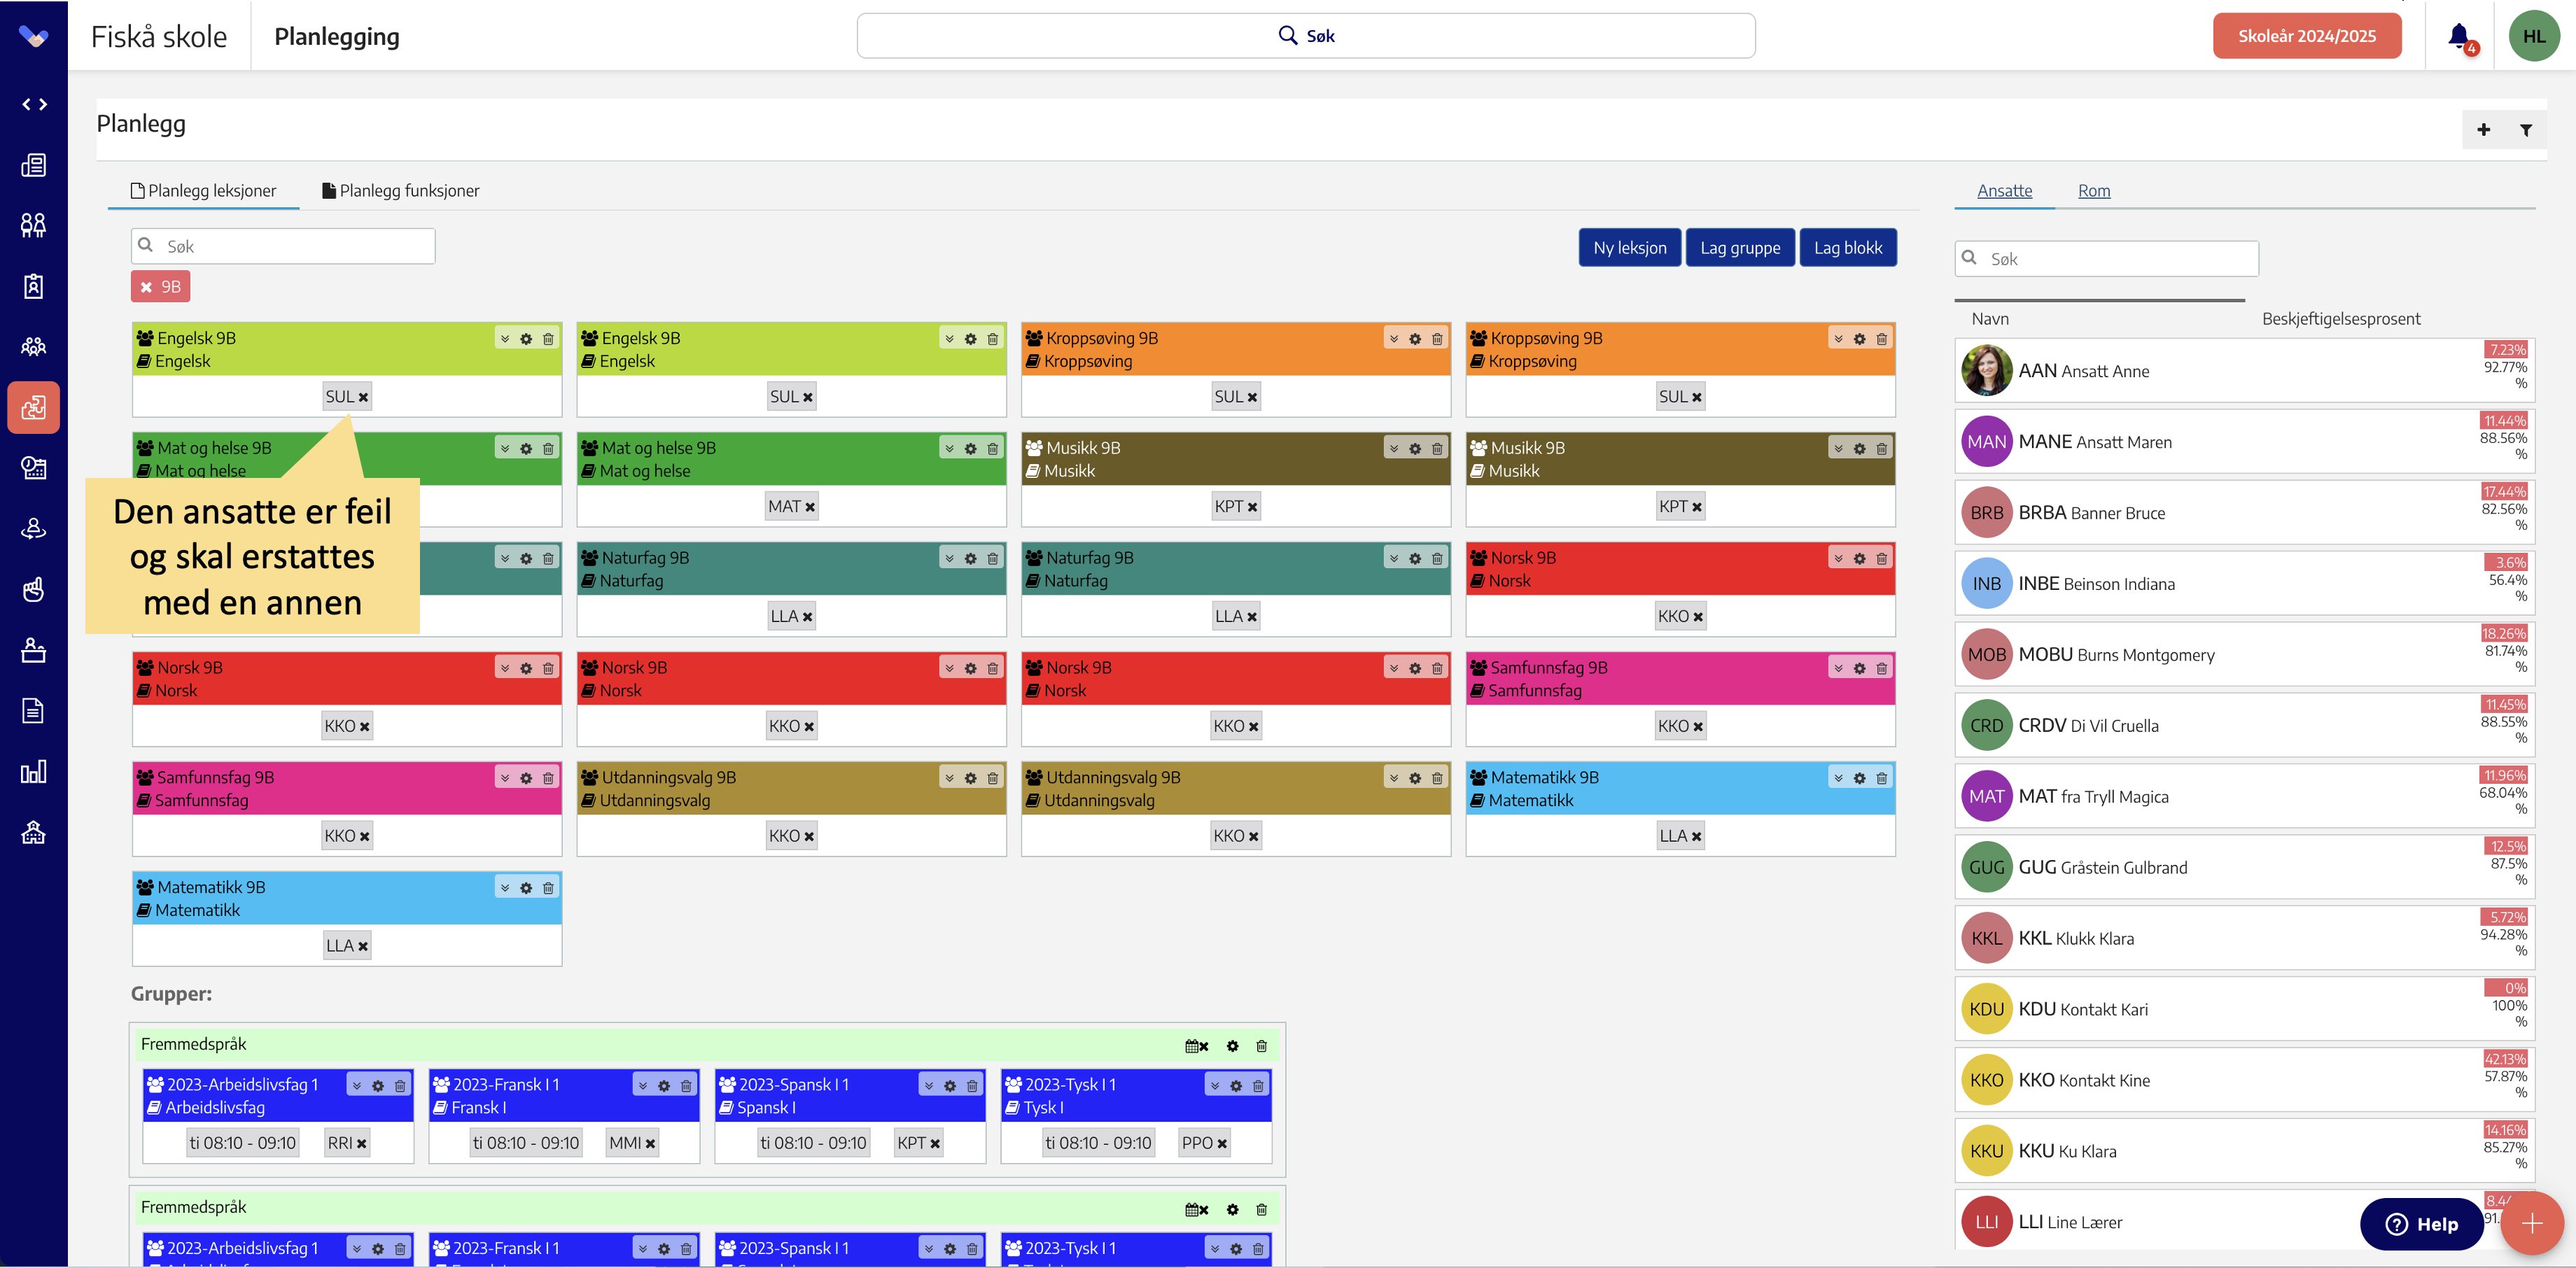2576x1268 pixels.
Task: Switch to Planlegg funksjoner tab
Action: coord(401,191)
